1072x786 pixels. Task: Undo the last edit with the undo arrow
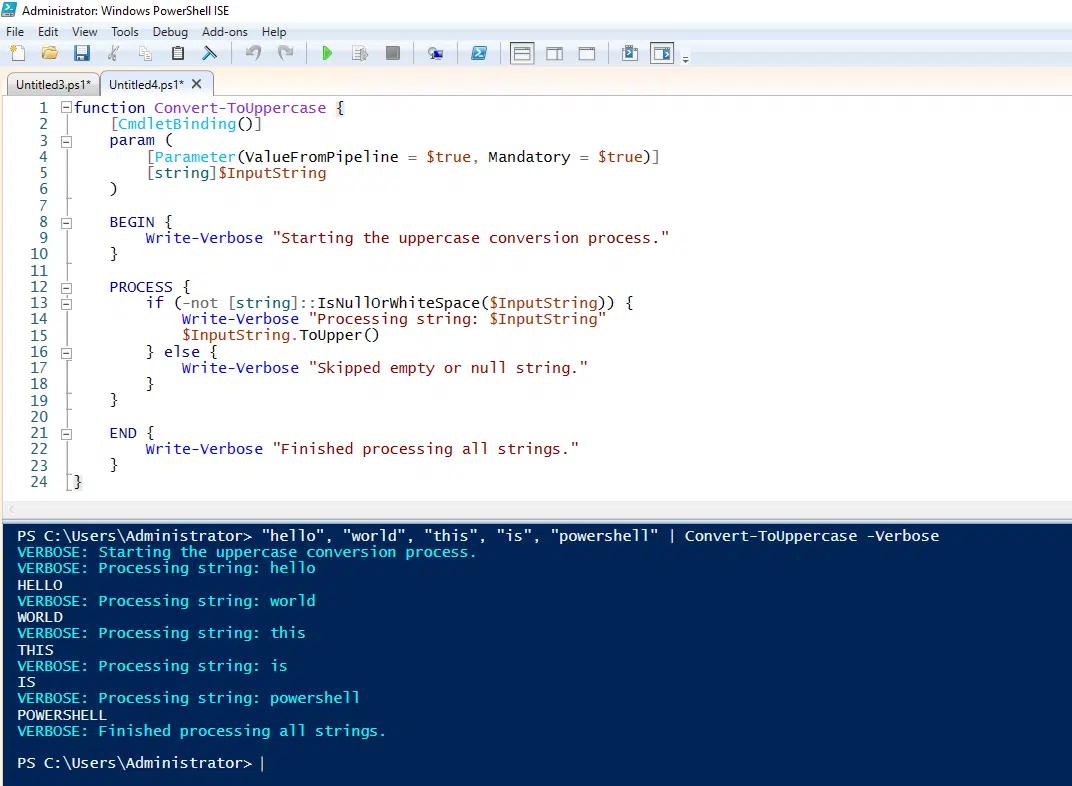click(x=253, y=53)
